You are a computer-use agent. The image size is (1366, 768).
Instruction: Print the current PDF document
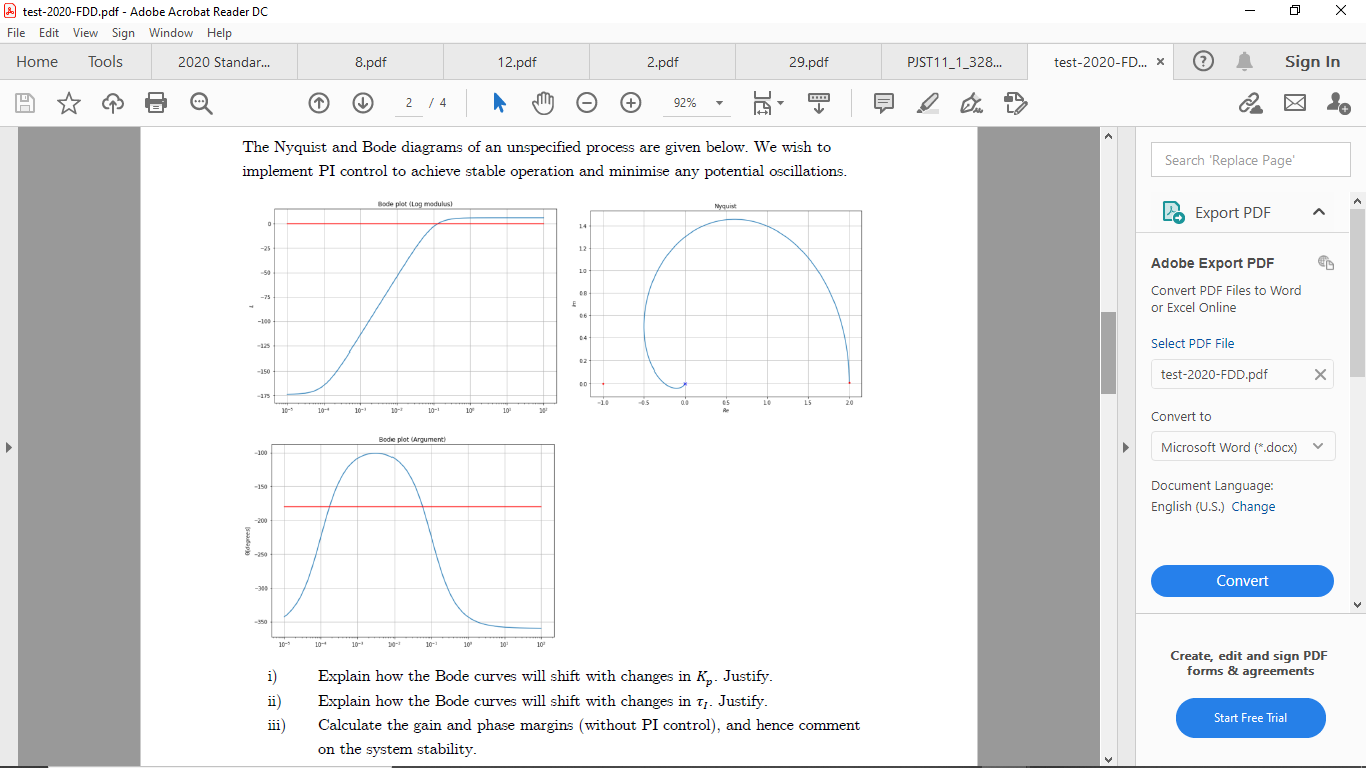tap(155, 103)
